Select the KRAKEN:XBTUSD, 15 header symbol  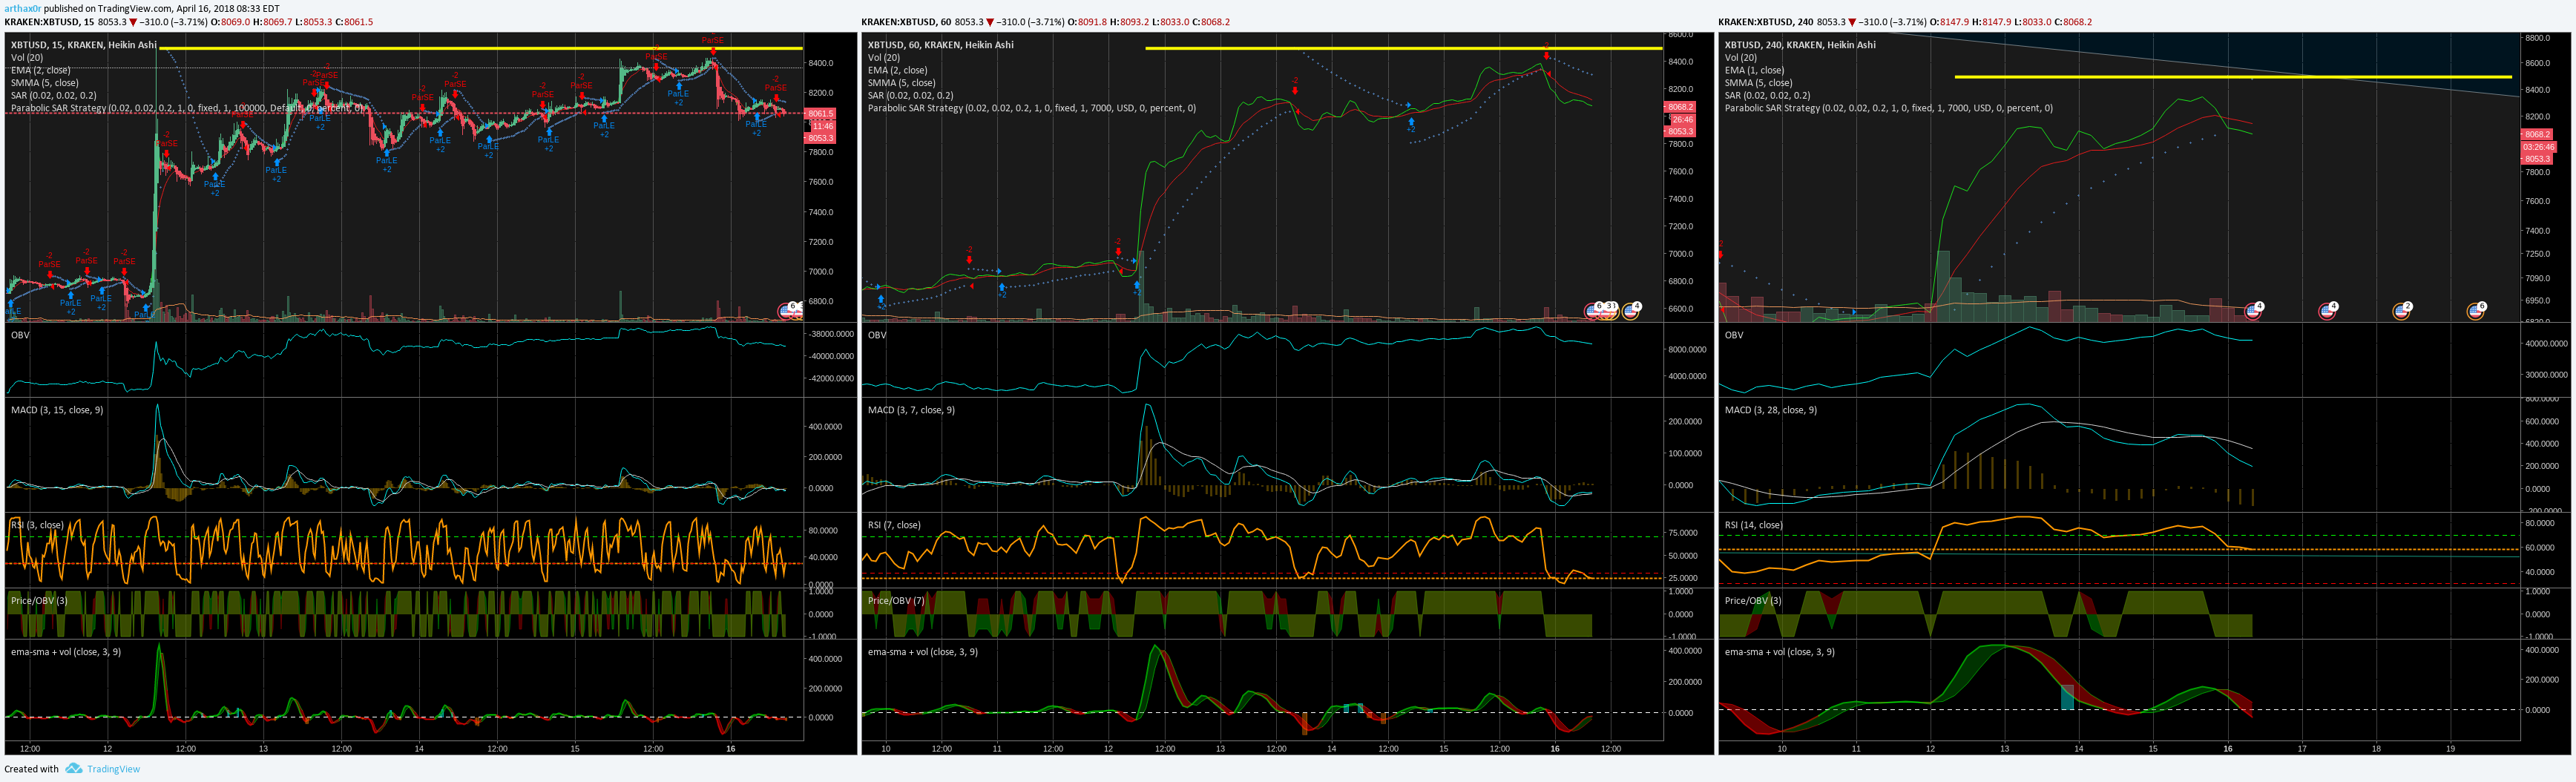tap(49, 22)
